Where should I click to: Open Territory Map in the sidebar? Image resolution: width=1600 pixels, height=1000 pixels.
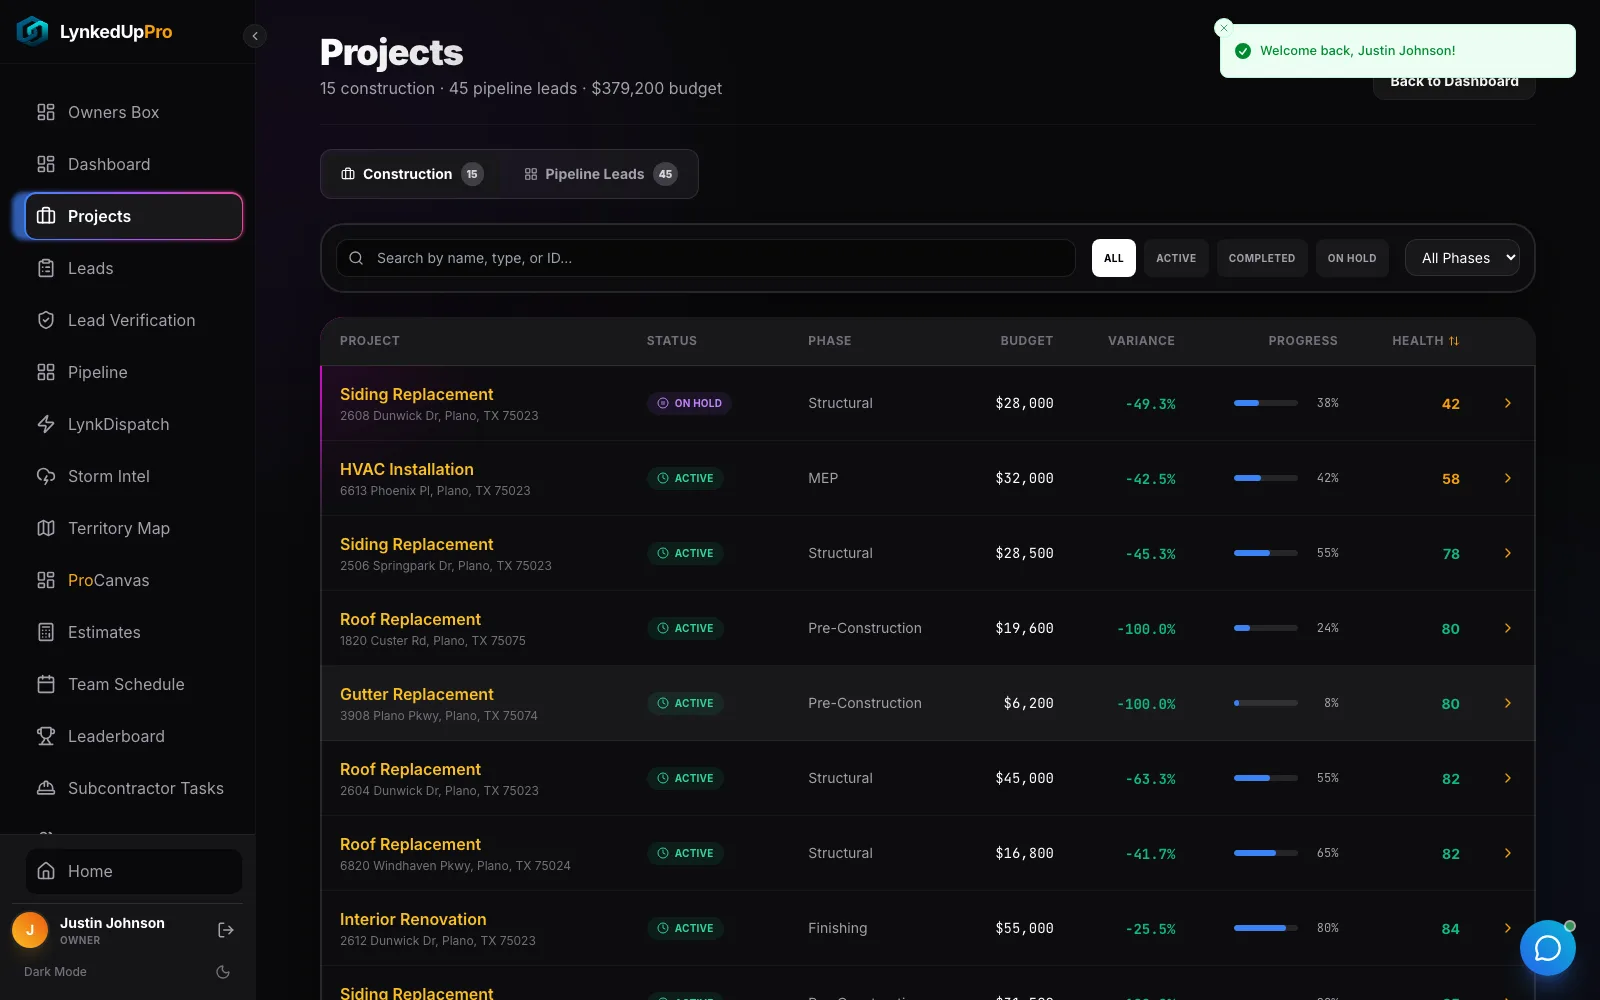click(x=133, y=528)
